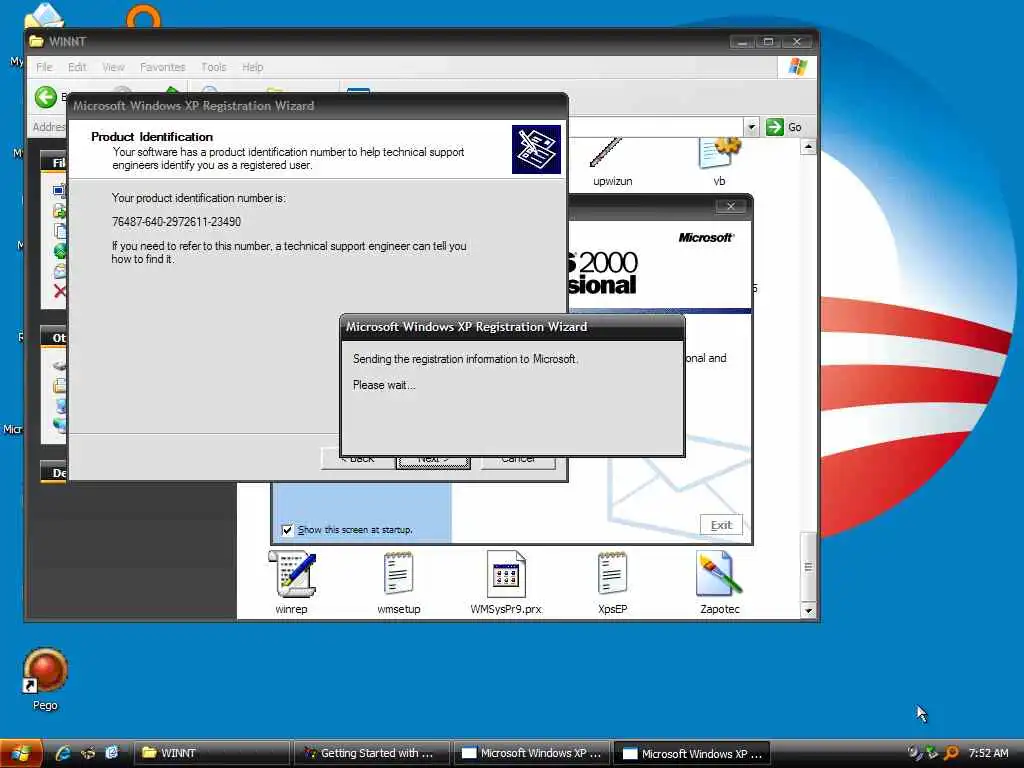This screenshot has height=768, width=1024.
Task: Open the Favorites menu in WINNT window
Action: 163,67
